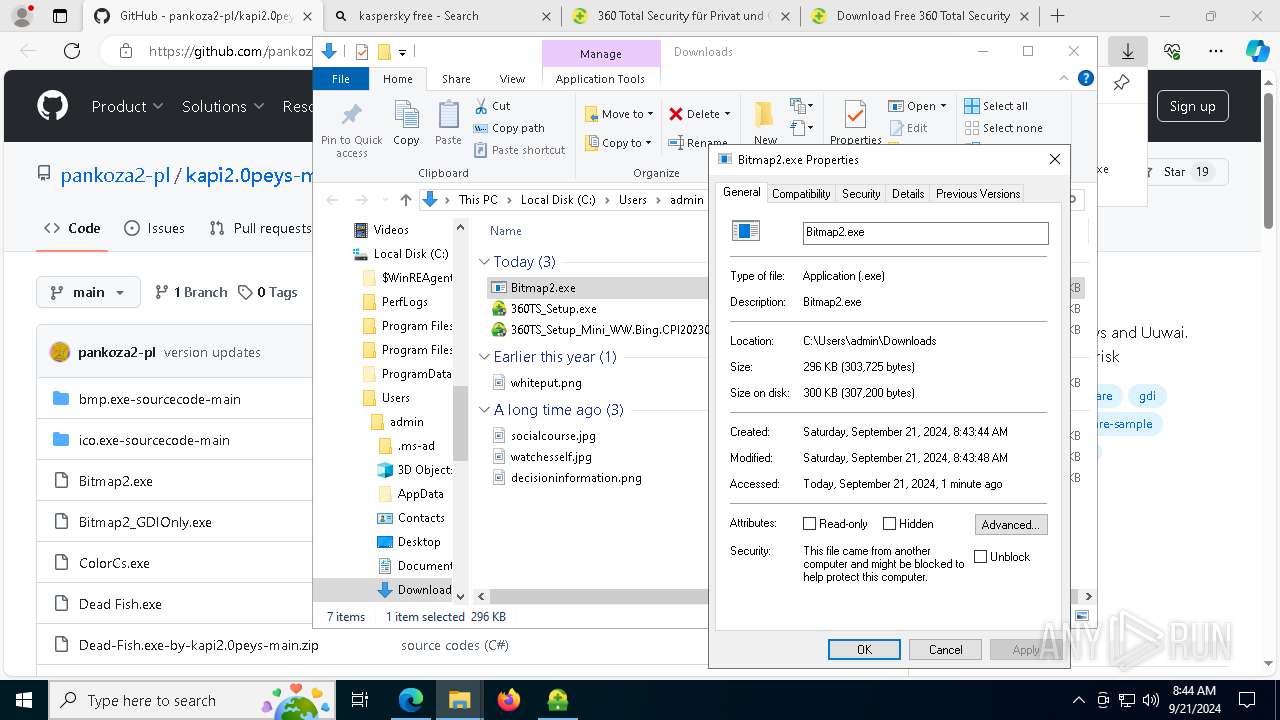1280x720 pixels.
Task: Open Details tab in Properties
Action: pyautogui.click(x=908, y=194)
